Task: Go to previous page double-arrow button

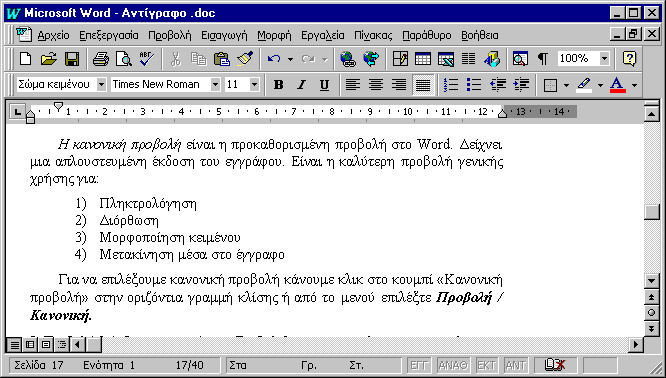Action: pos(652,297)
